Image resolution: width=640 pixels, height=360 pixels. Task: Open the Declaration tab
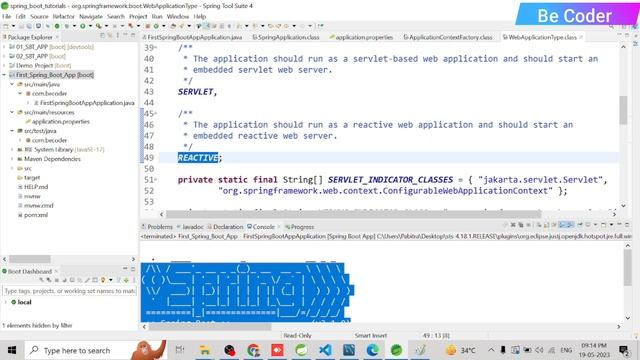(225, 227)
